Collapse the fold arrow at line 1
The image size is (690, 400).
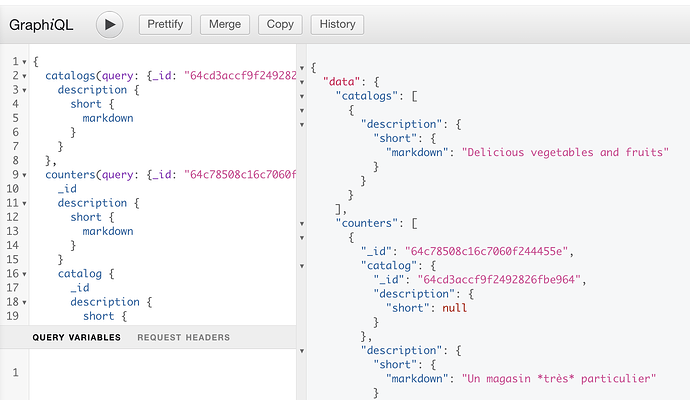click(x=22, y=62)
